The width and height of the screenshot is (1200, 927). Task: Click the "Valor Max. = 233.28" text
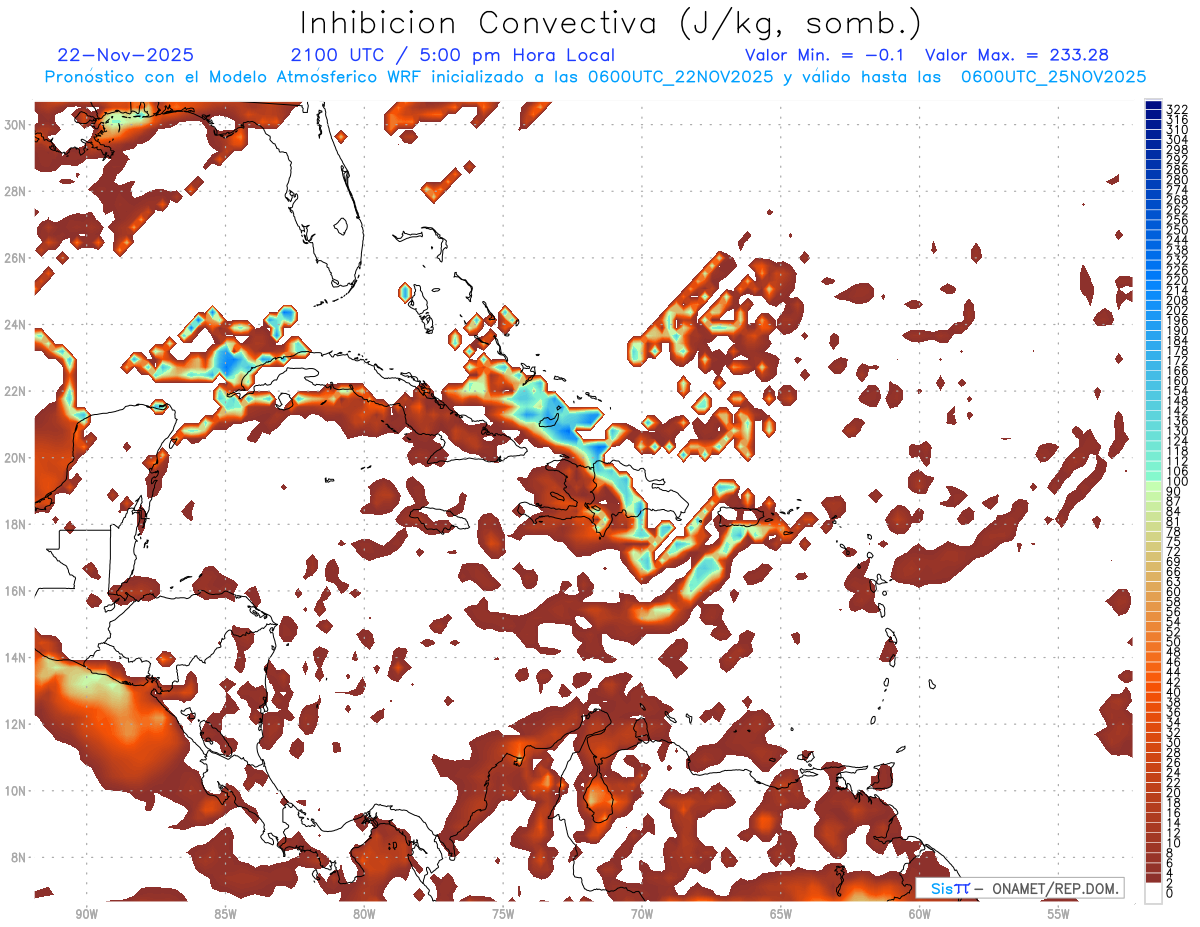[x=1017, y=55]
